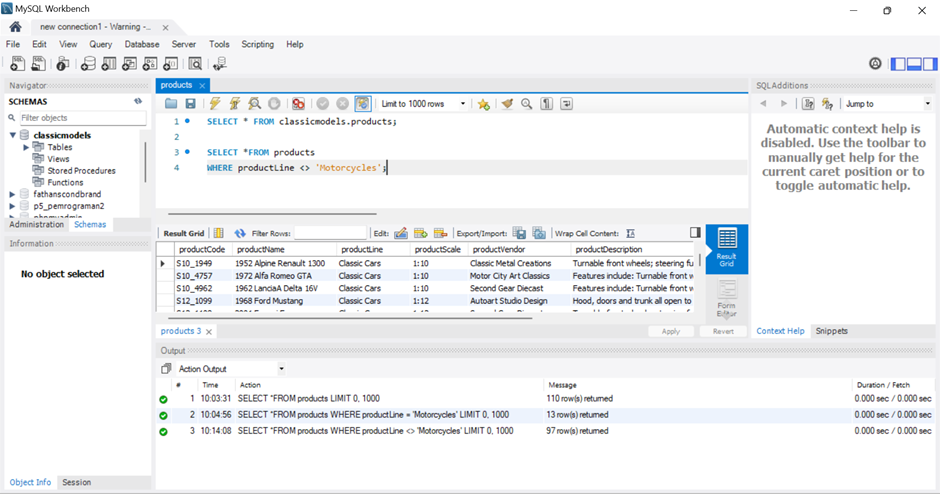Close the products 3 result tab
The image size is (940, 494).
(209, 332)
